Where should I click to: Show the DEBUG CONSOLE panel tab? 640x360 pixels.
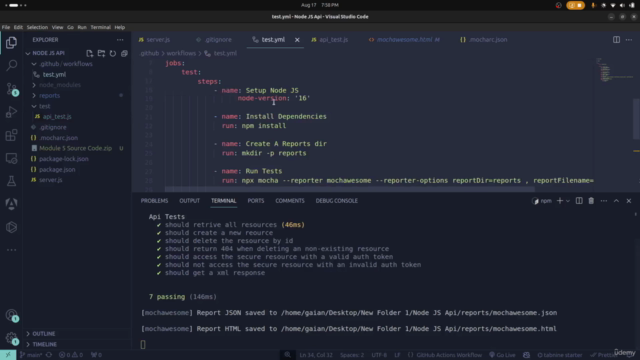(336, 201)
